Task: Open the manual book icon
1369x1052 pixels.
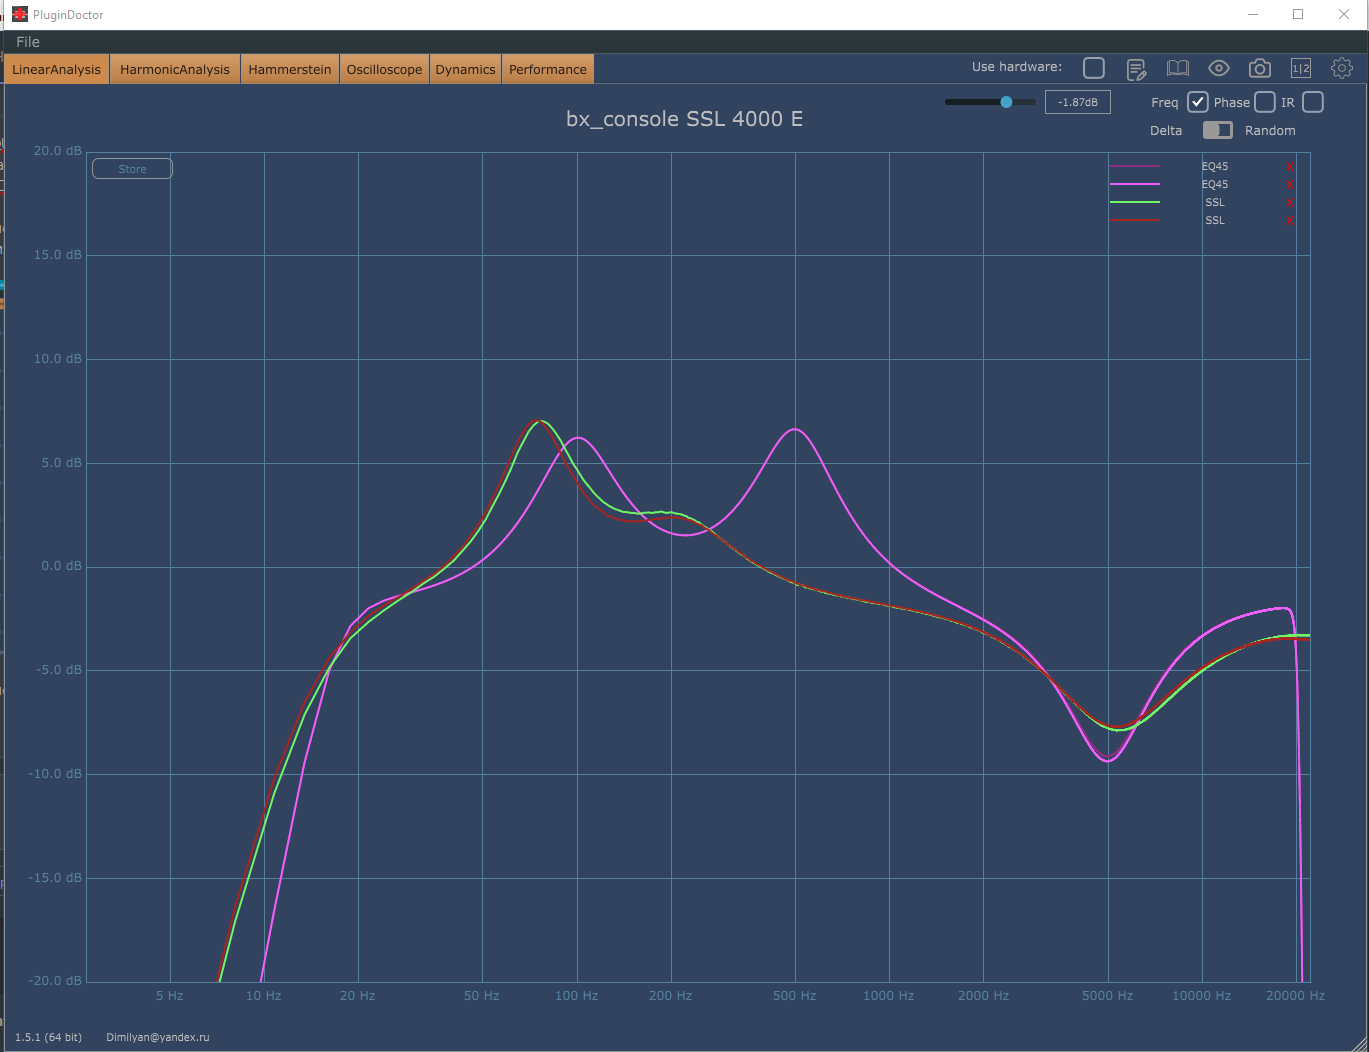Action: click(x=1178, y=68)
